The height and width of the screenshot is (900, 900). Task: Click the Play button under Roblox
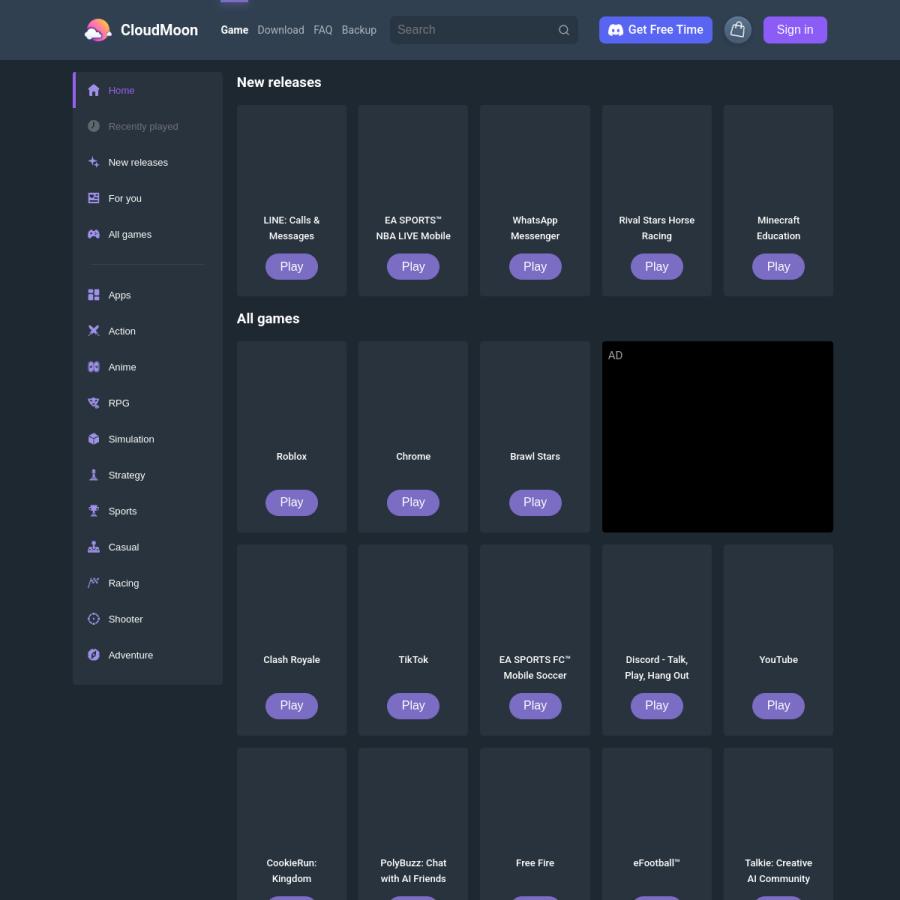[292, 503]
